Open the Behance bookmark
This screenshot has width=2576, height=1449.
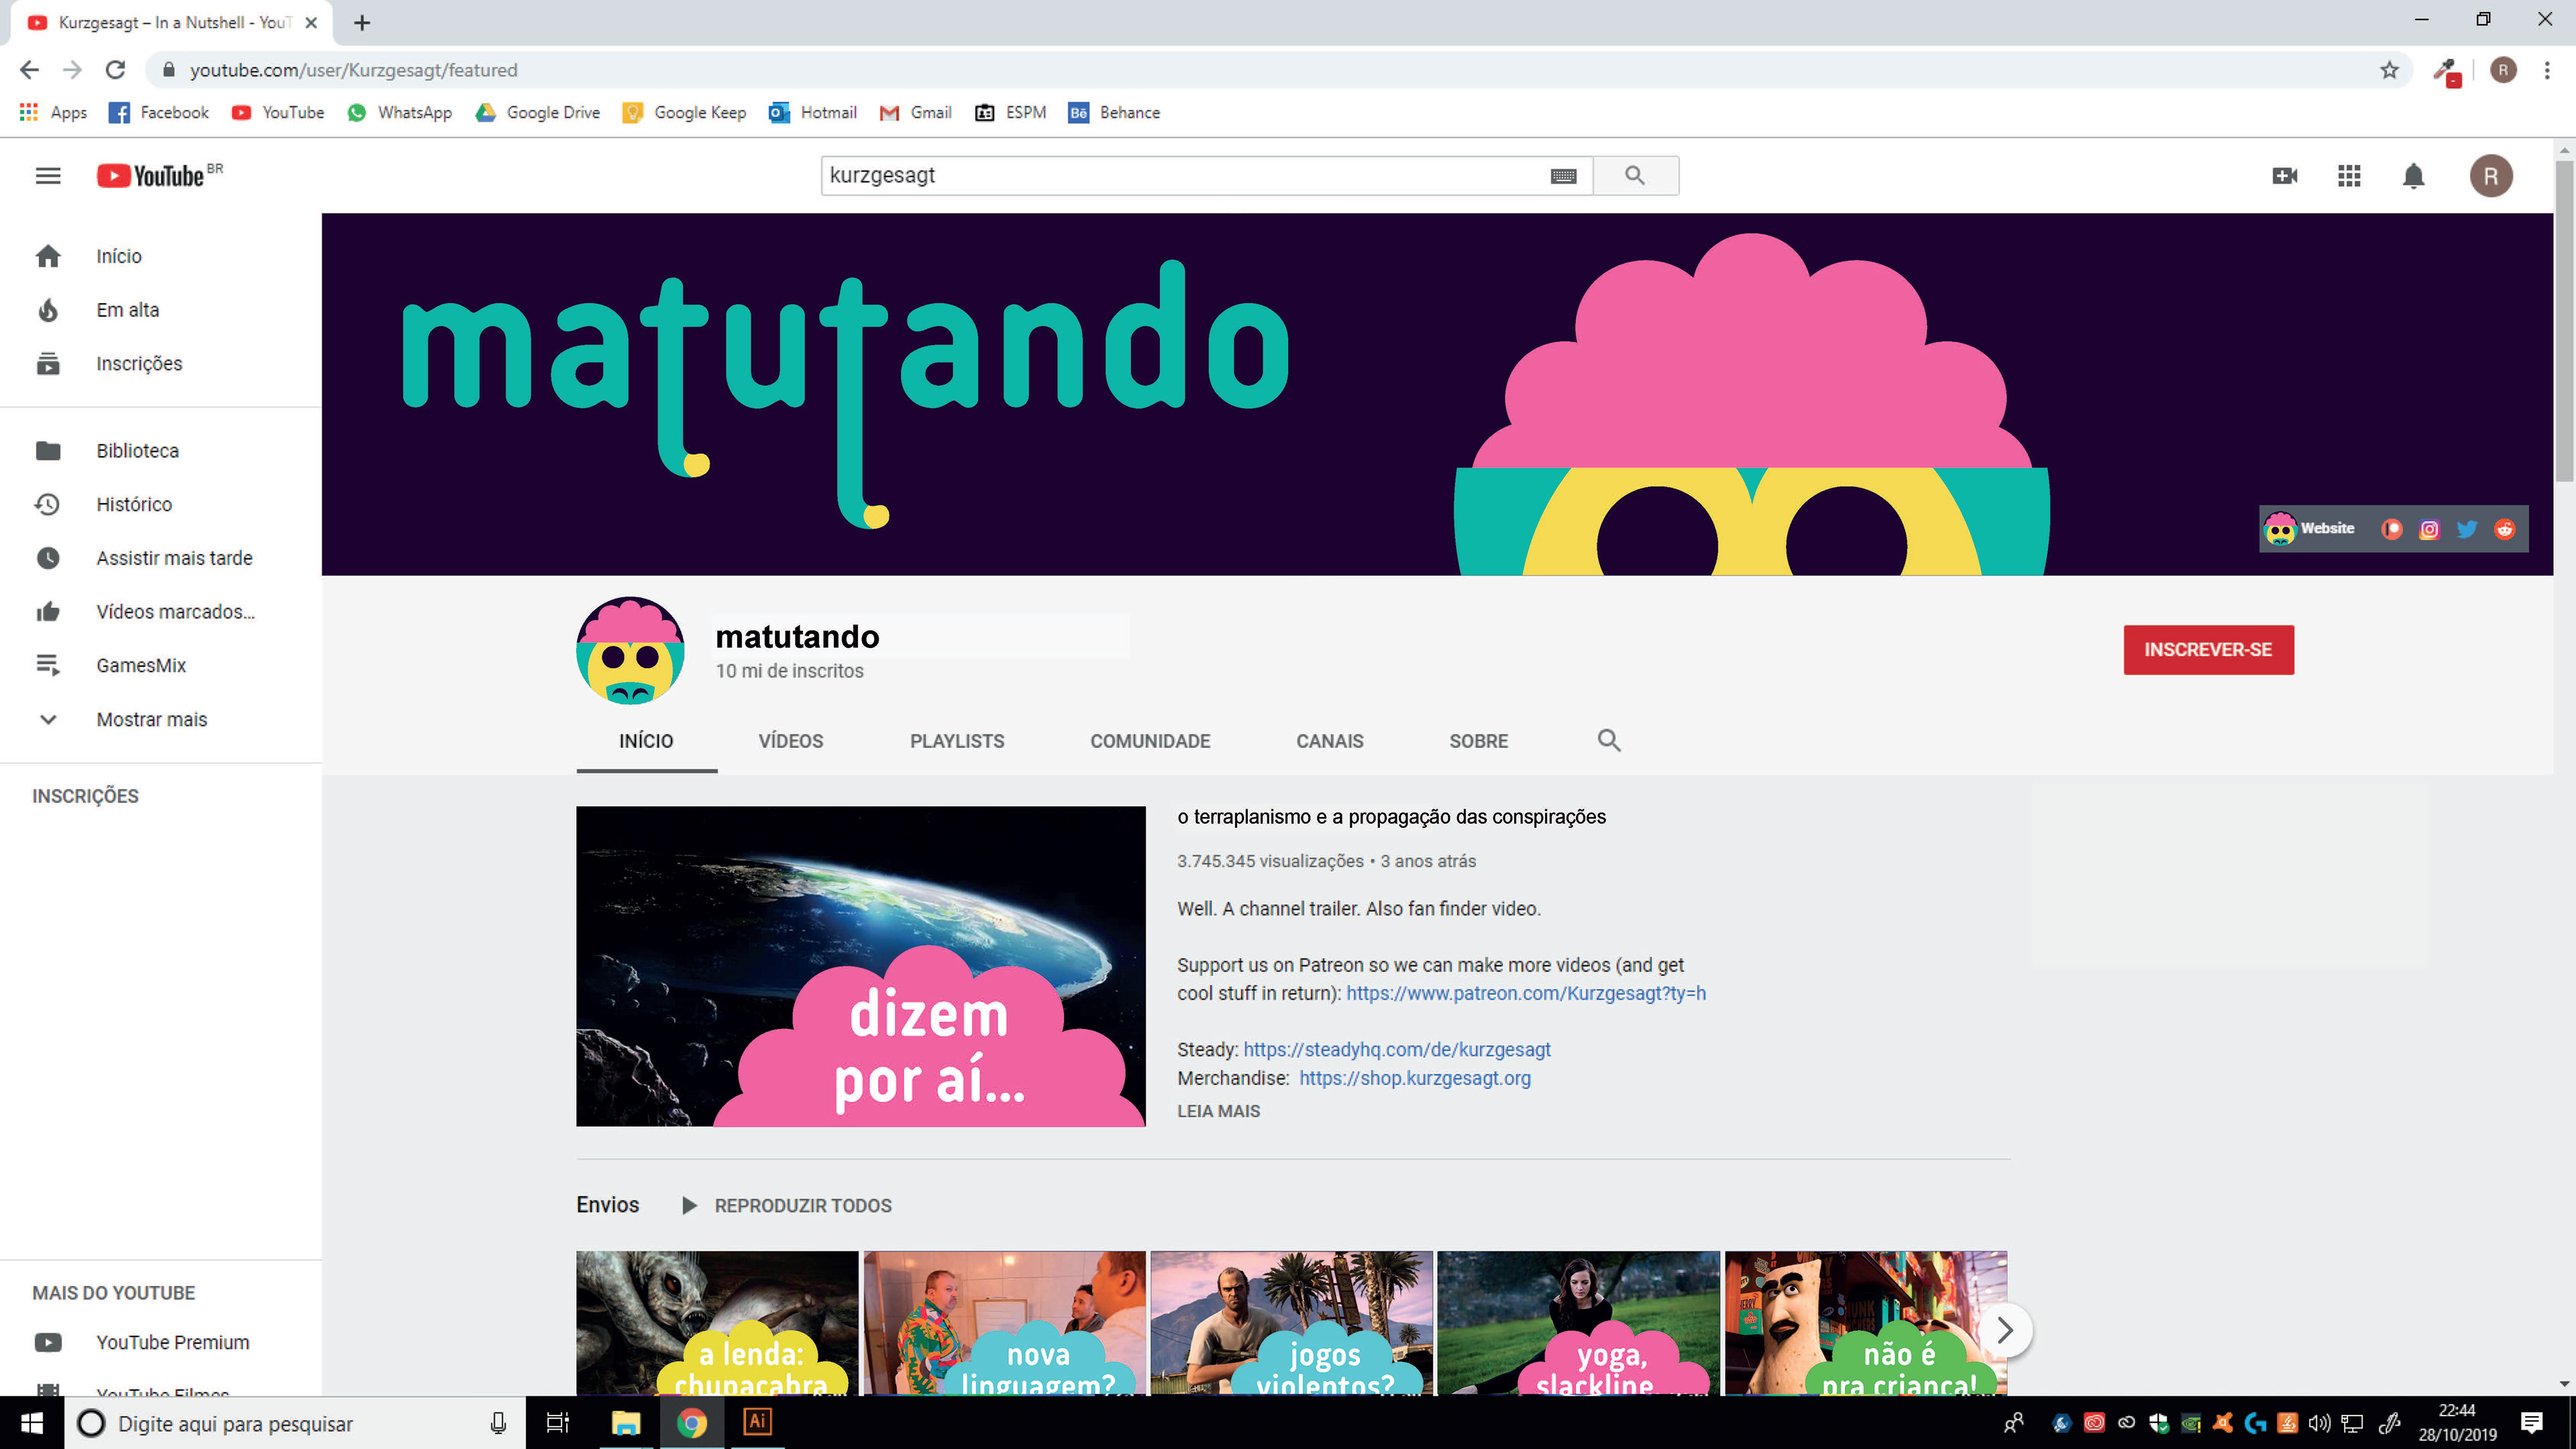pos(1114,113)
